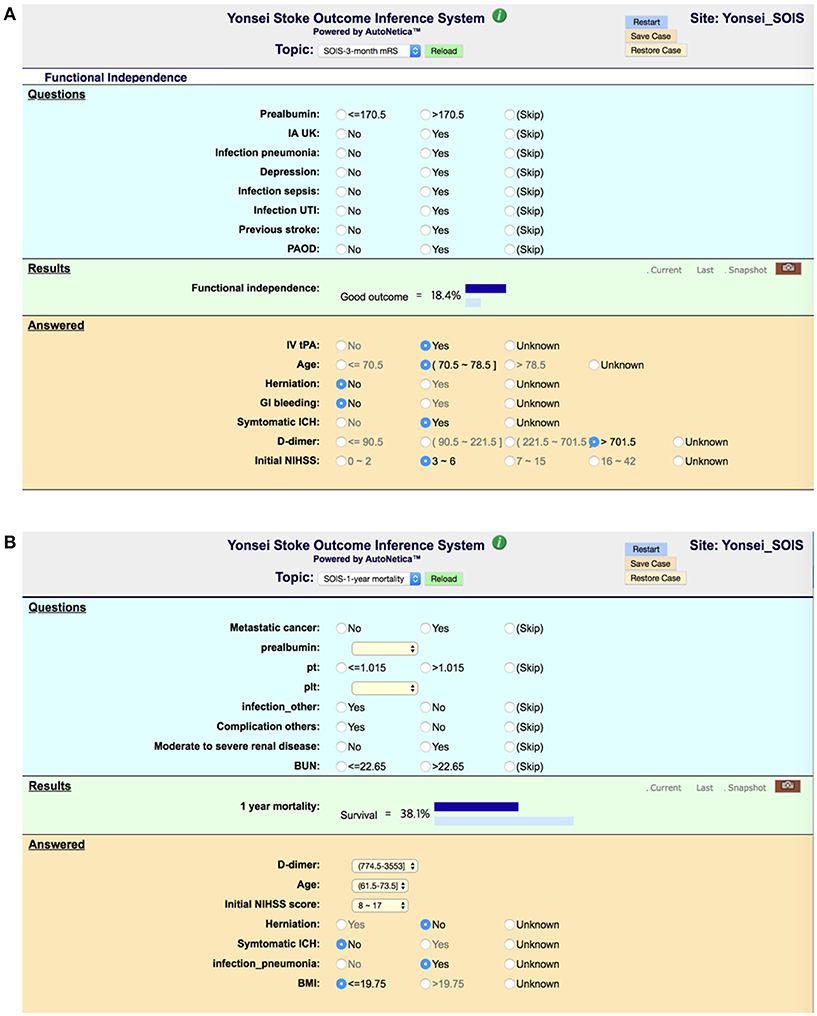Click Restore Case in panel B
The width and height of the screenshot is (817, 1016).
(656, 578)
